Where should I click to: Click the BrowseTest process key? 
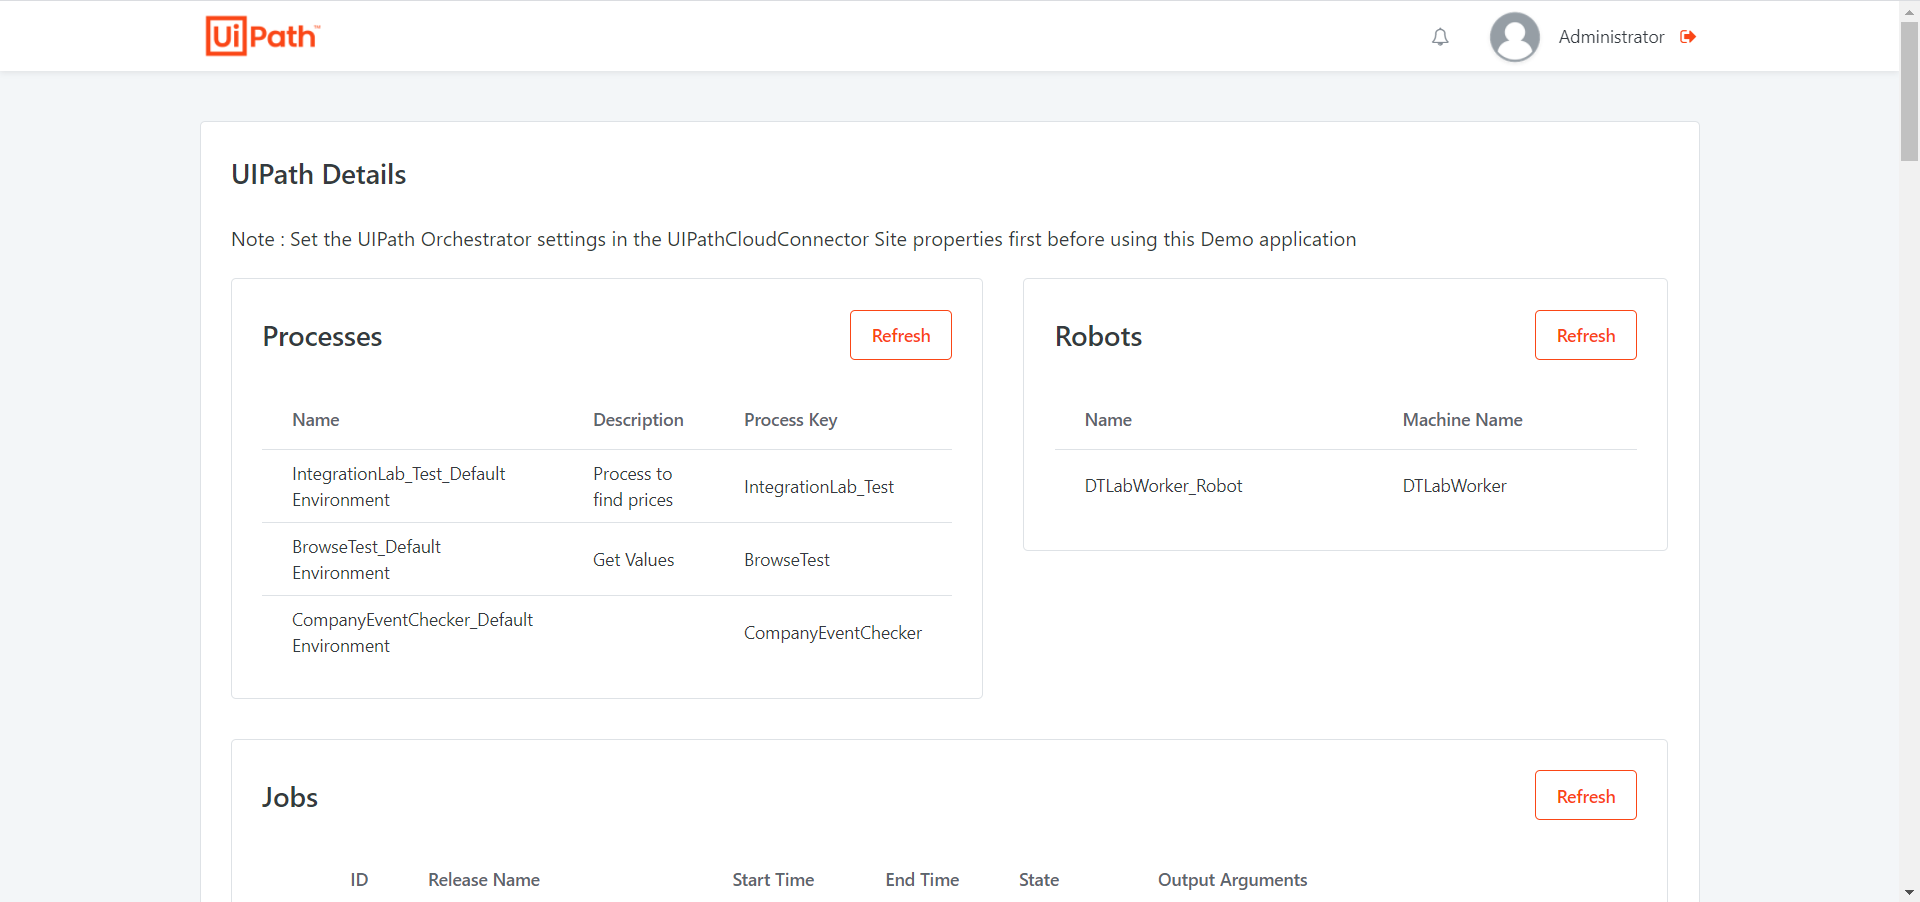787,560
